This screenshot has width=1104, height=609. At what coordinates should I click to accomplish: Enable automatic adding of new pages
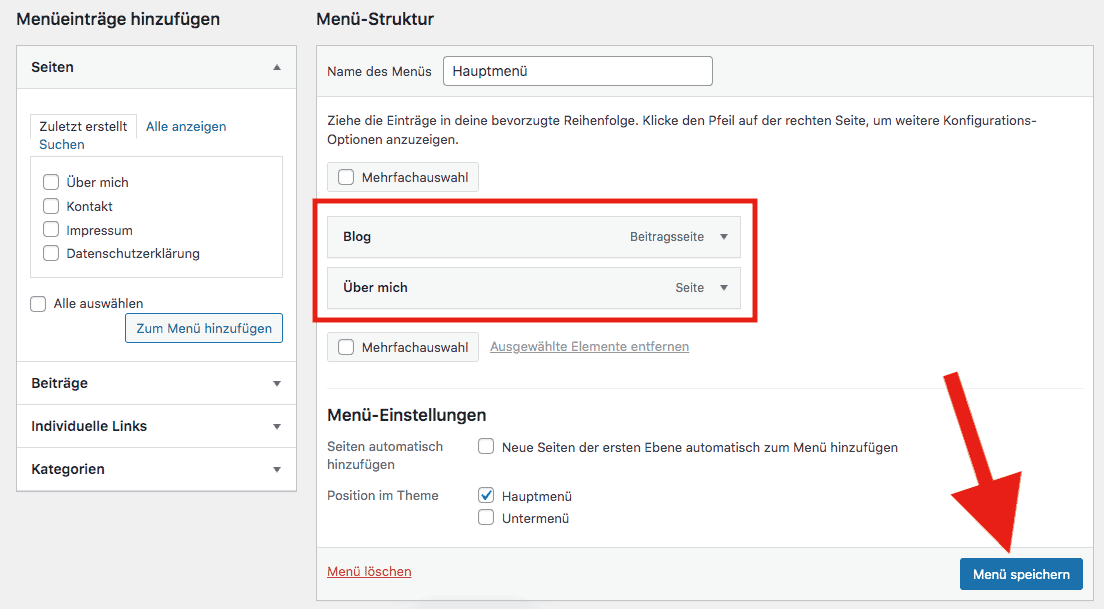(x=486, y=447)
